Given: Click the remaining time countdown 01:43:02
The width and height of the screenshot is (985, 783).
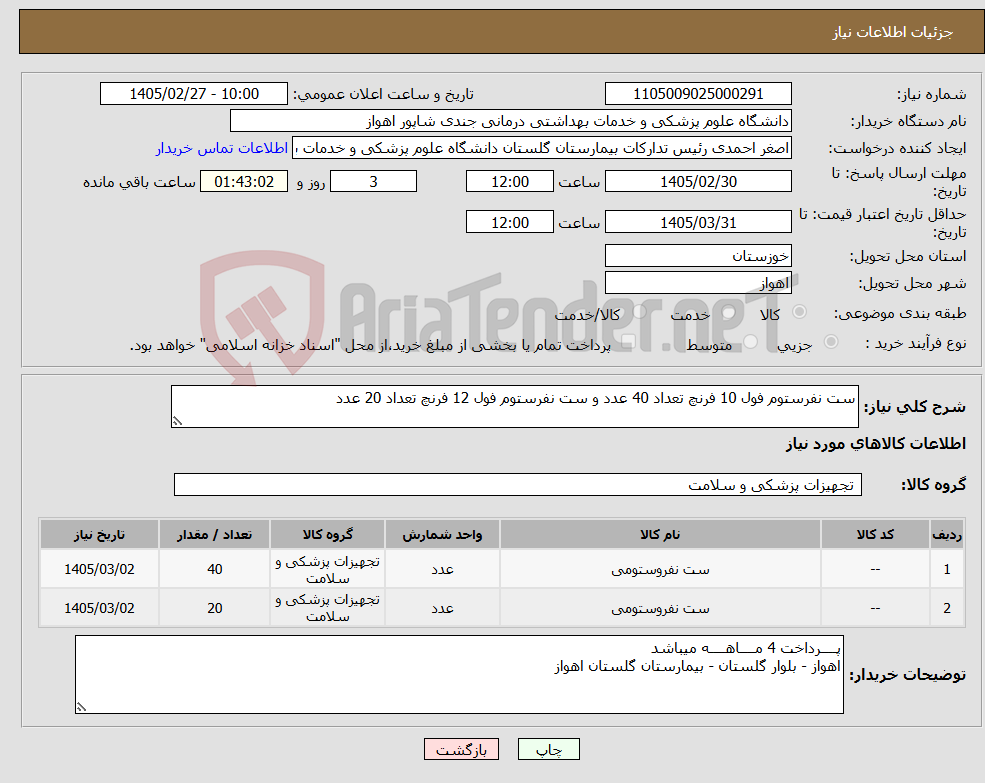Looking at the screenshot, I should pyautogui.click(x=244, y=182).
